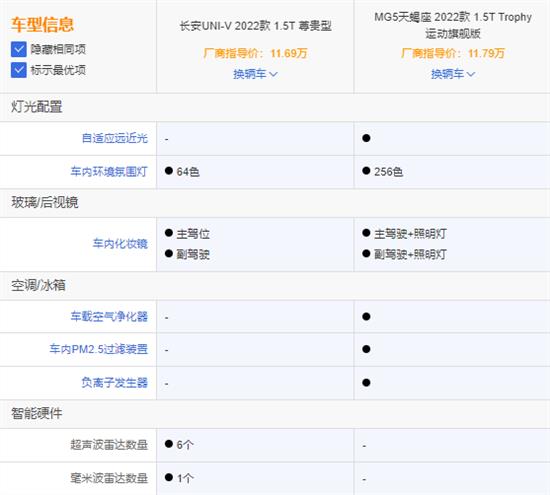Viewport: 550px width, 495px height.
Task: Click the MG5 dot in 自适应远近光 row
Action: 366,138
